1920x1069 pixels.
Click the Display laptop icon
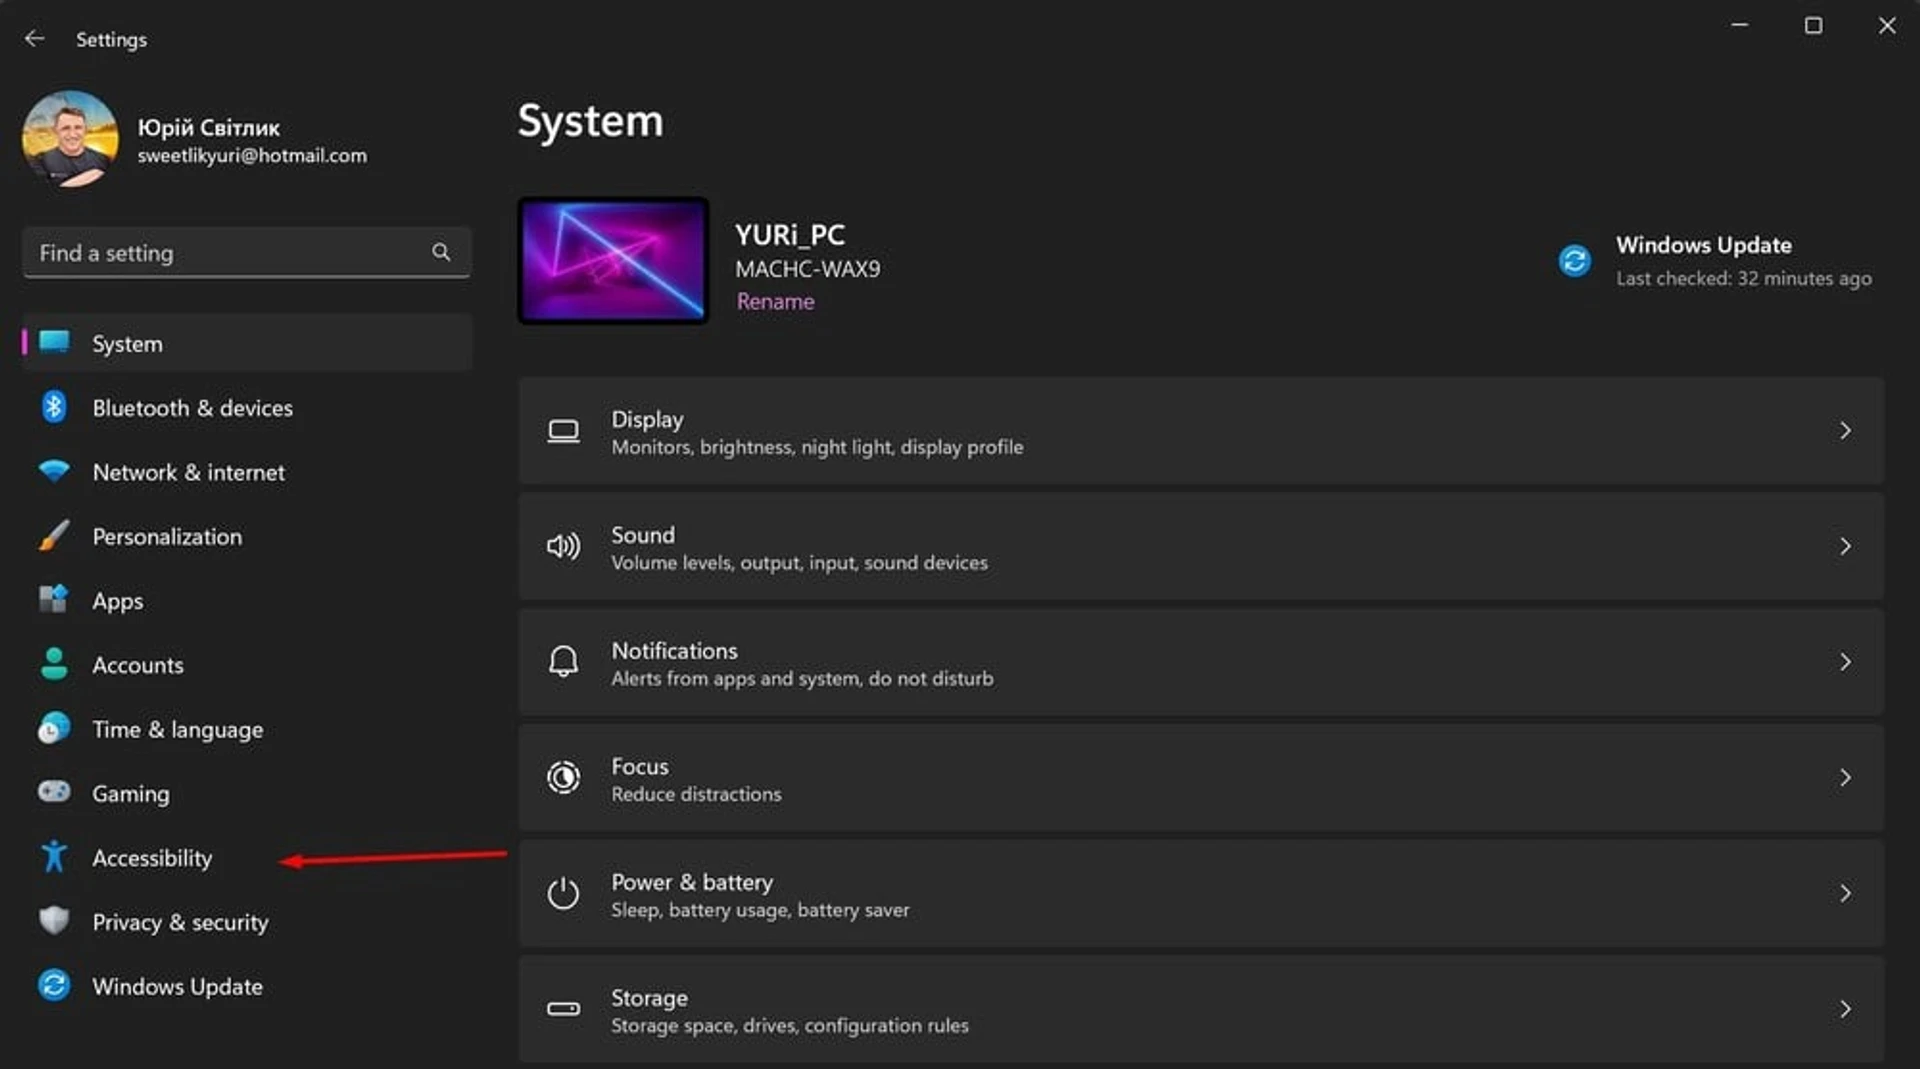563,431
